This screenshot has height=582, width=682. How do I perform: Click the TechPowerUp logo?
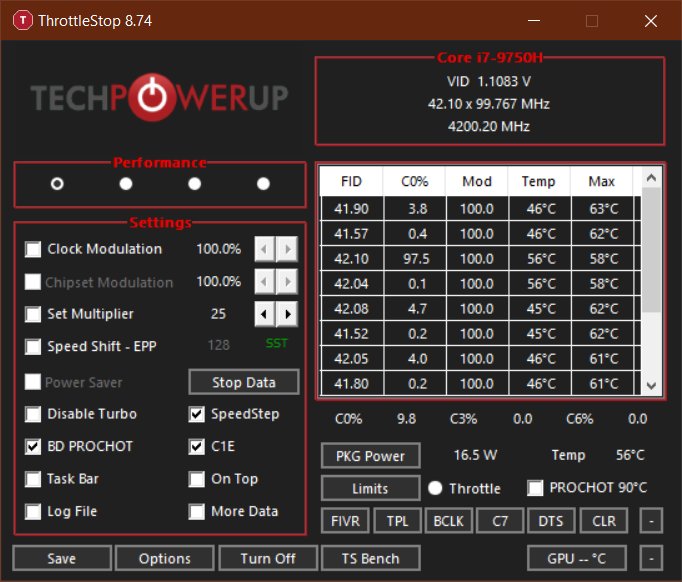click(x=159, y=97)
